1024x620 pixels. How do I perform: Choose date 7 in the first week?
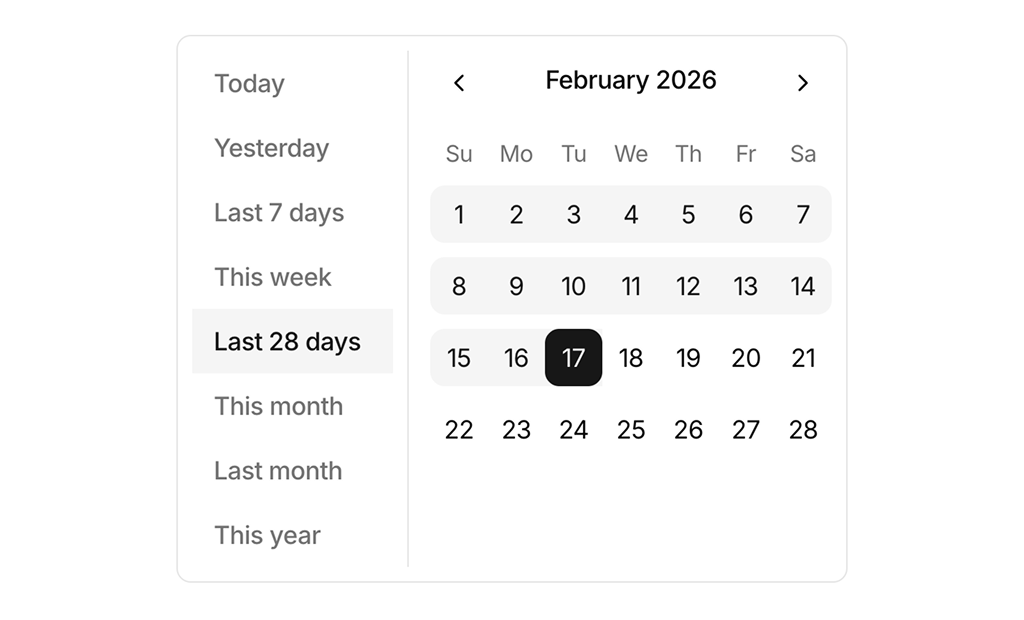pos(803,214)
